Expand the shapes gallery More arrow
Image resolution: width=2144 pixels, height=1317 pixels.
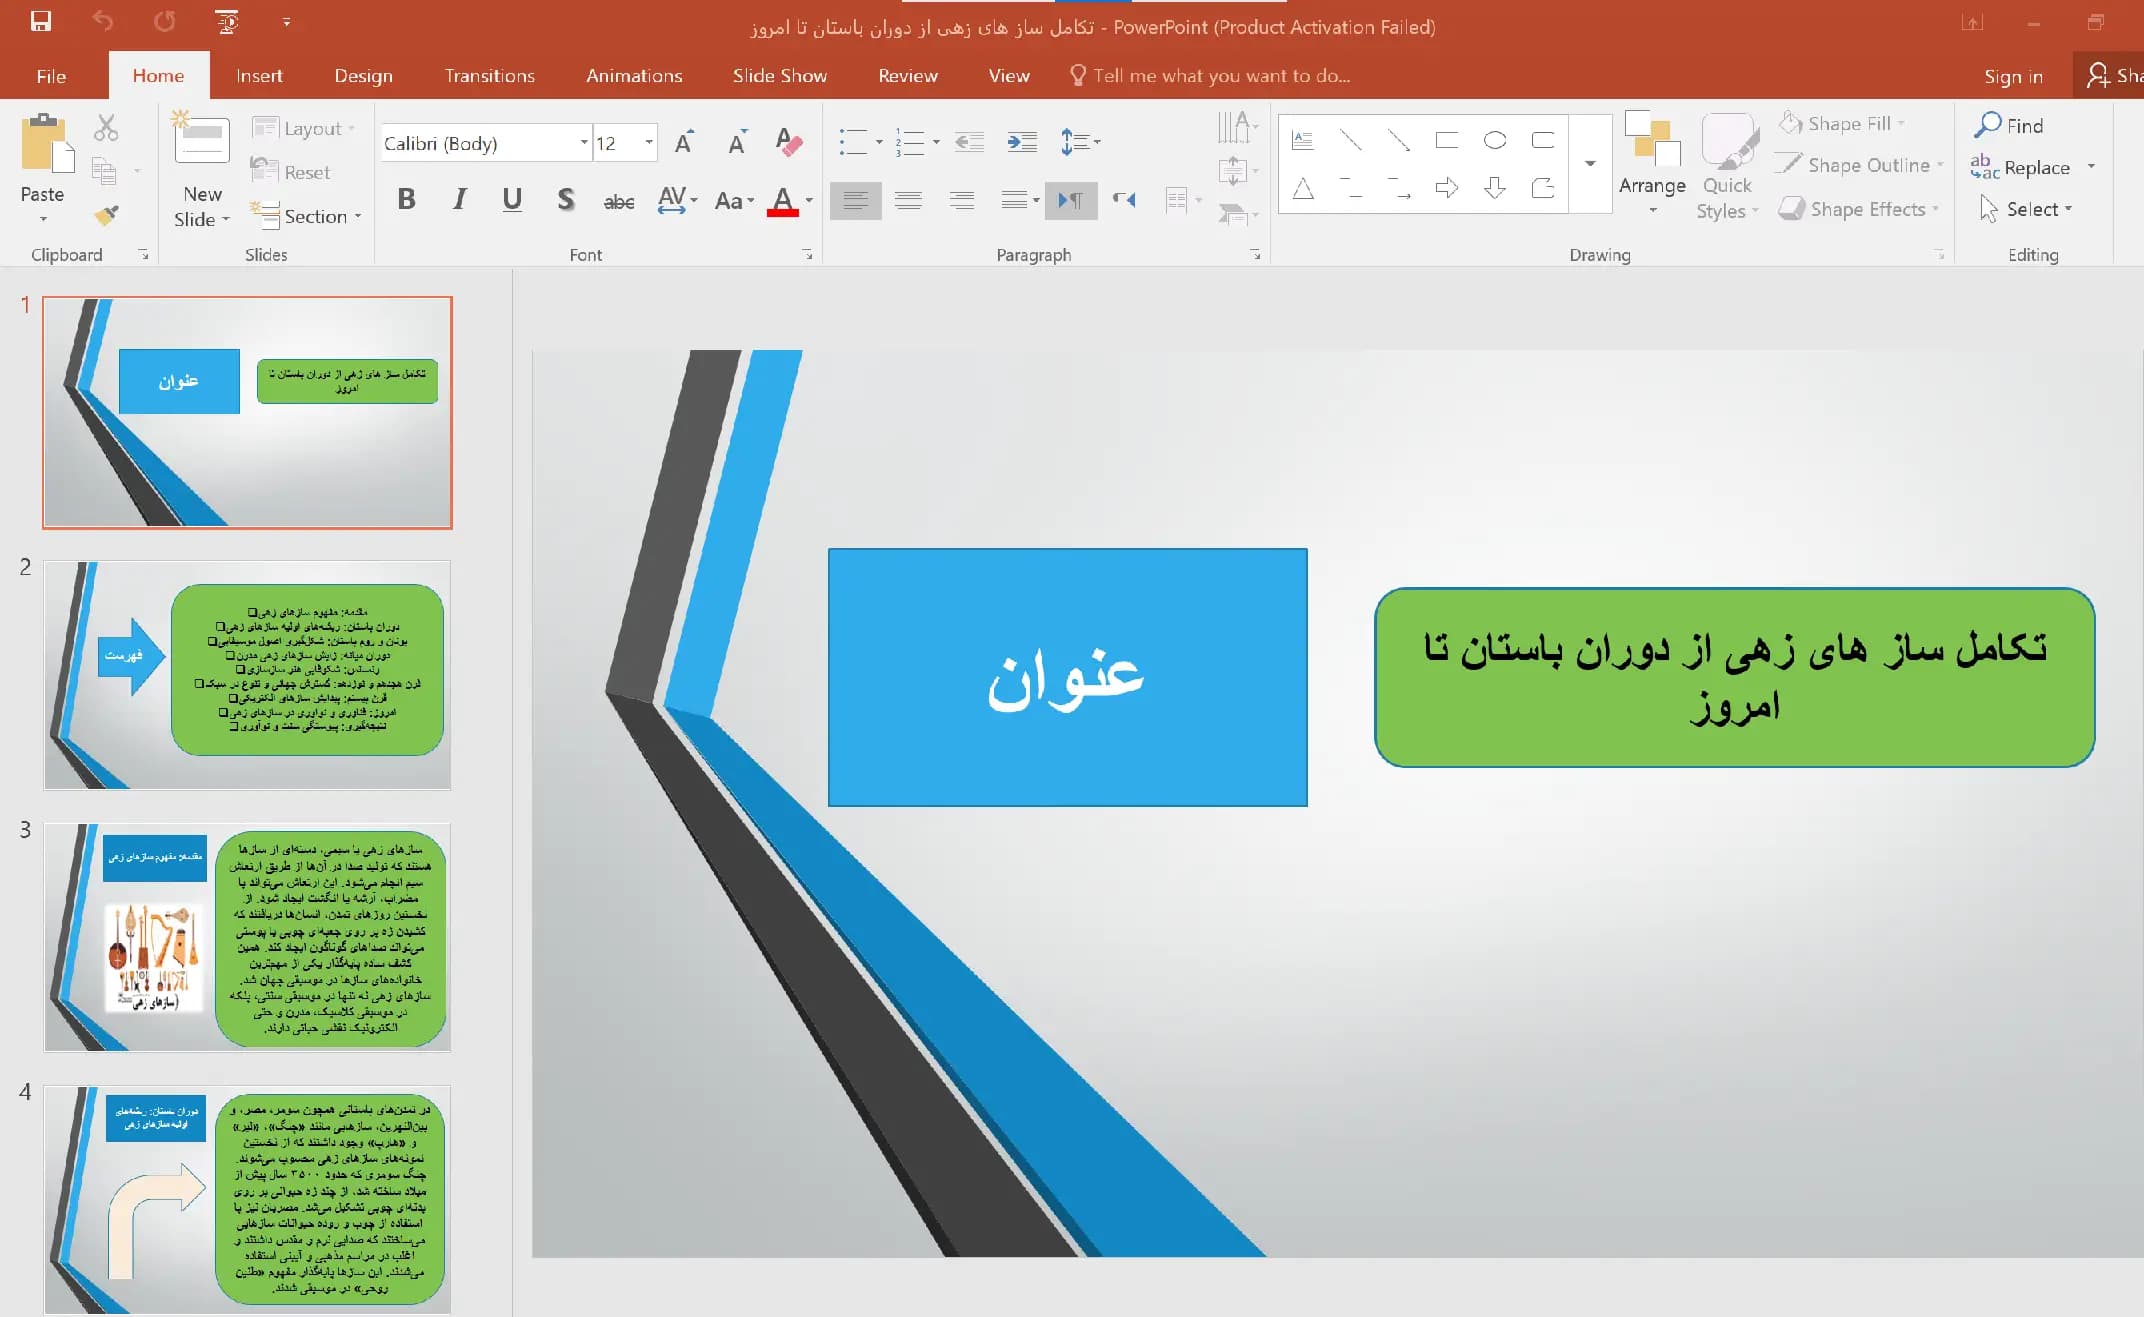pos(1590,163)
